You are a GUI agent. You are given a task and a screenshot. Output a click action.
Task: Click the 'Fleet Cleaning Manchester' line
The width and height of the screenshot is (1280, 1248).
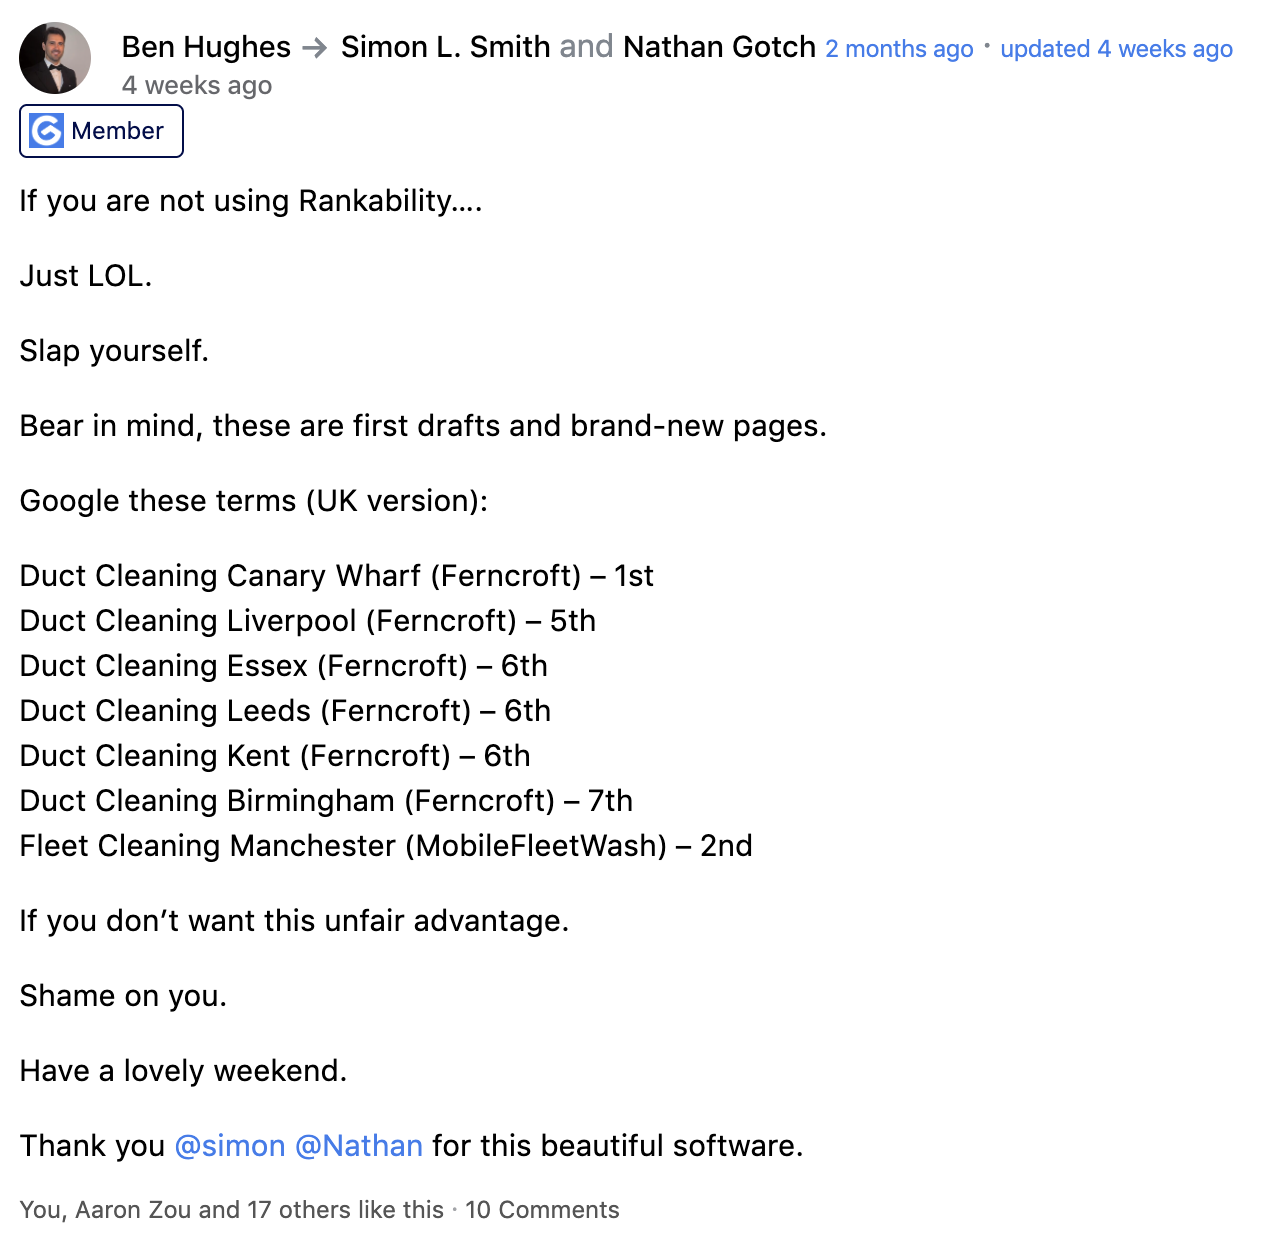(x=385, y=846)
